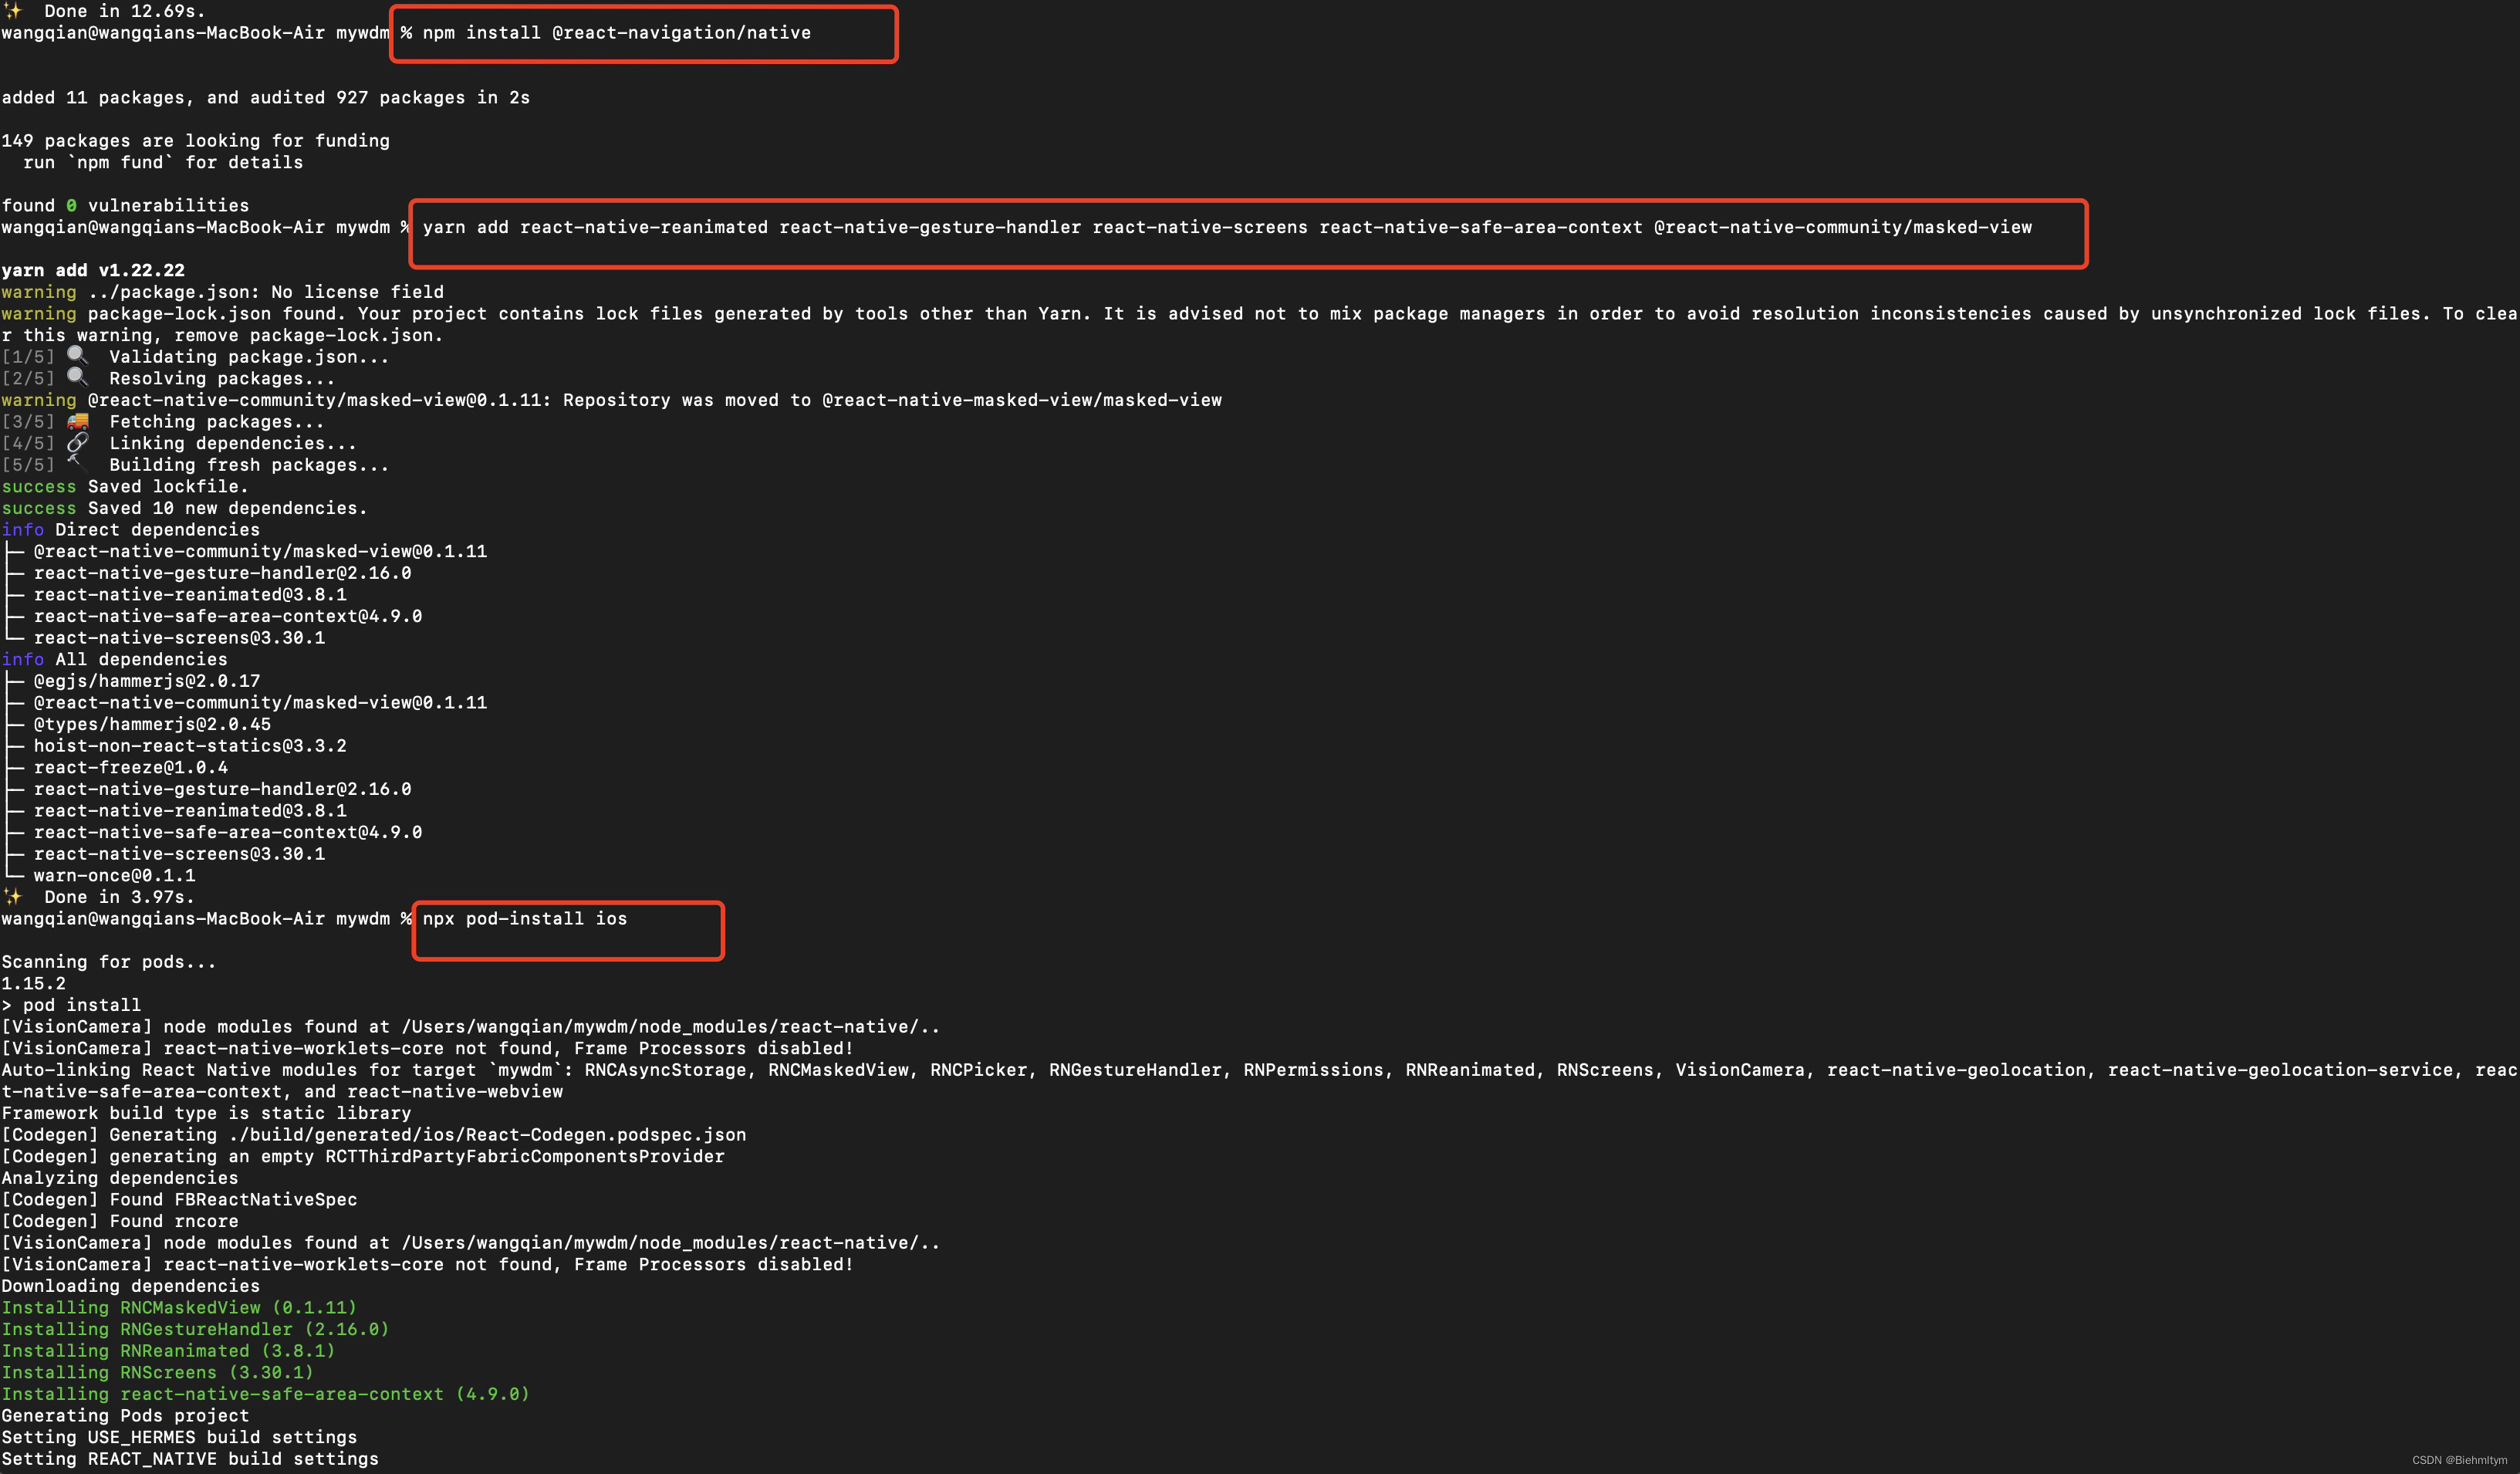Click the '[1/5]' step marker
The width and height of the screenshot is (2520, 1474).
(x=28, y=357)
